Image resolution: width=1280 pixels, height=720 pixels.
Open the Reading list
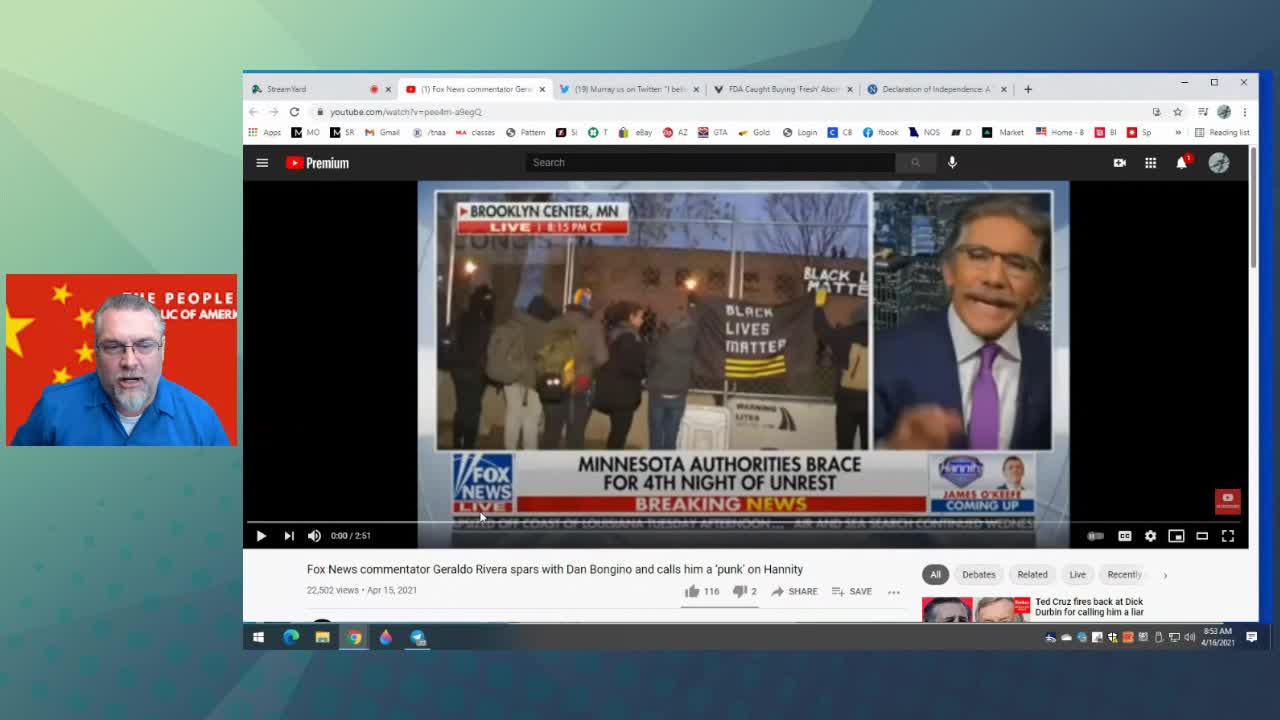click(x=1222, y=132)
